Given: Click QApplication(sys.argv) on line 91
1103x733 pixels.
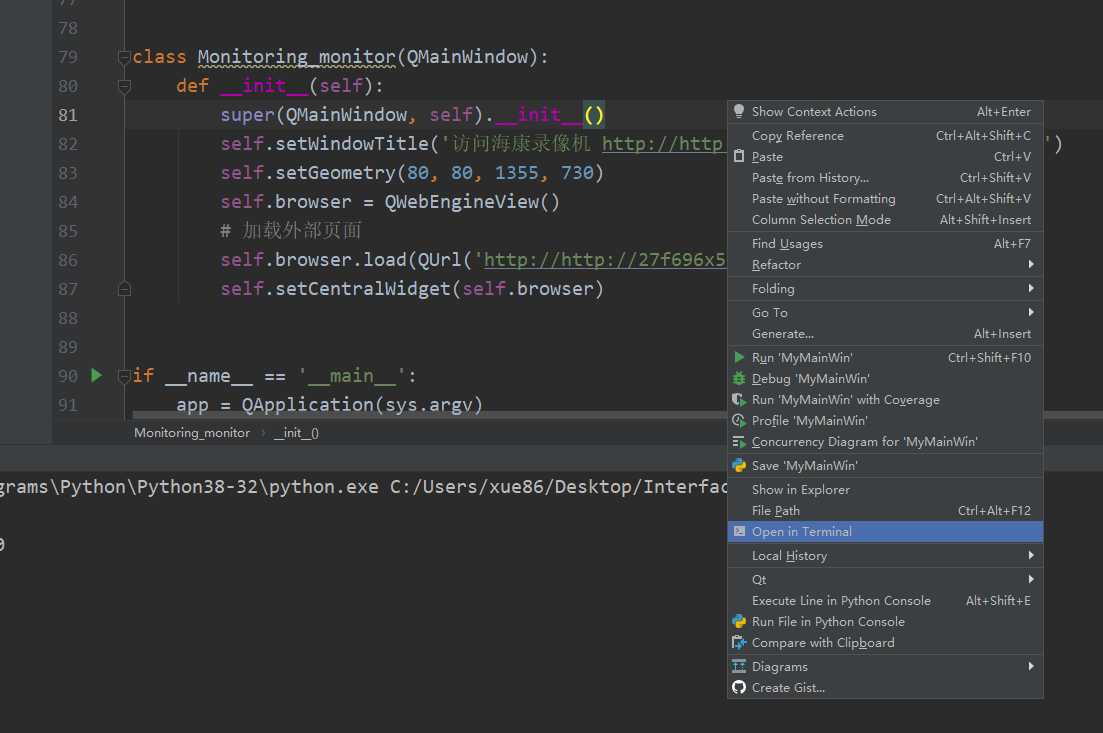Looking at the screenshot, I should (x=362, y=404).
